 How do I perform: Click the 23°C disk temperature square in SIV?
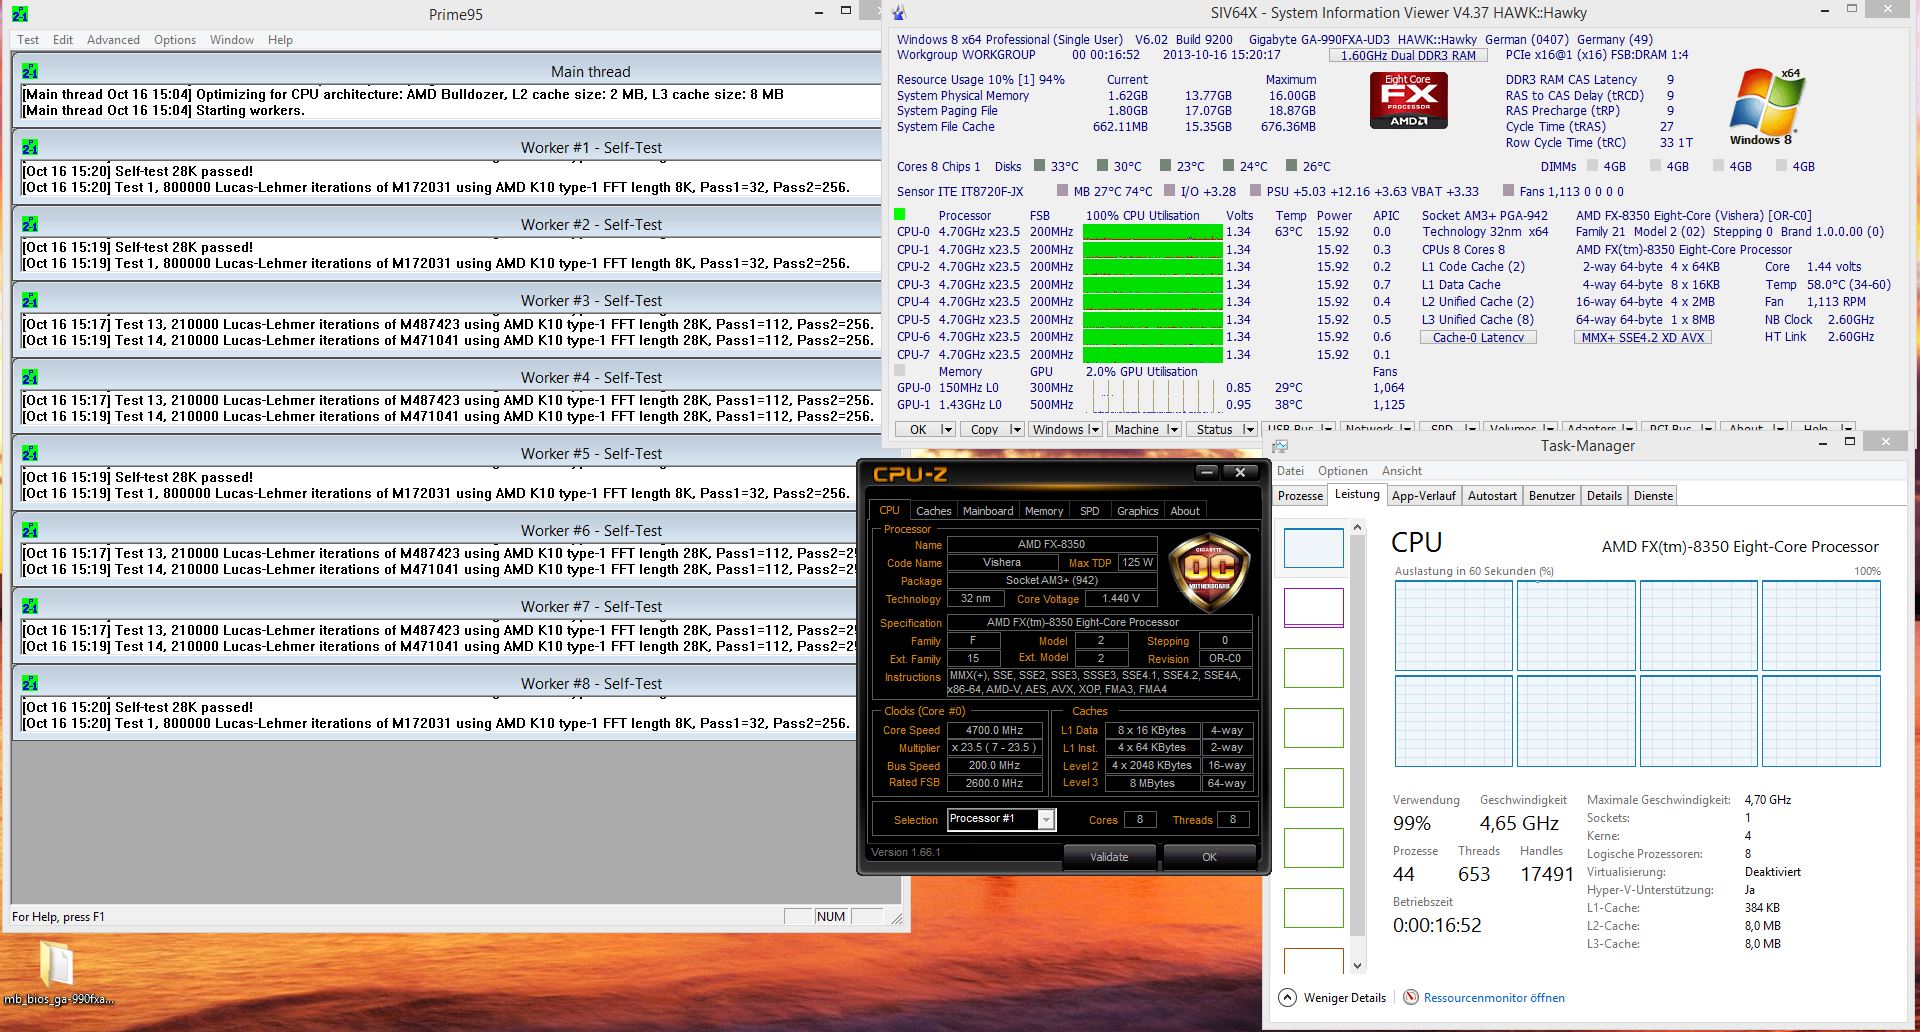pyautogui.click(x=1166, y=165)
